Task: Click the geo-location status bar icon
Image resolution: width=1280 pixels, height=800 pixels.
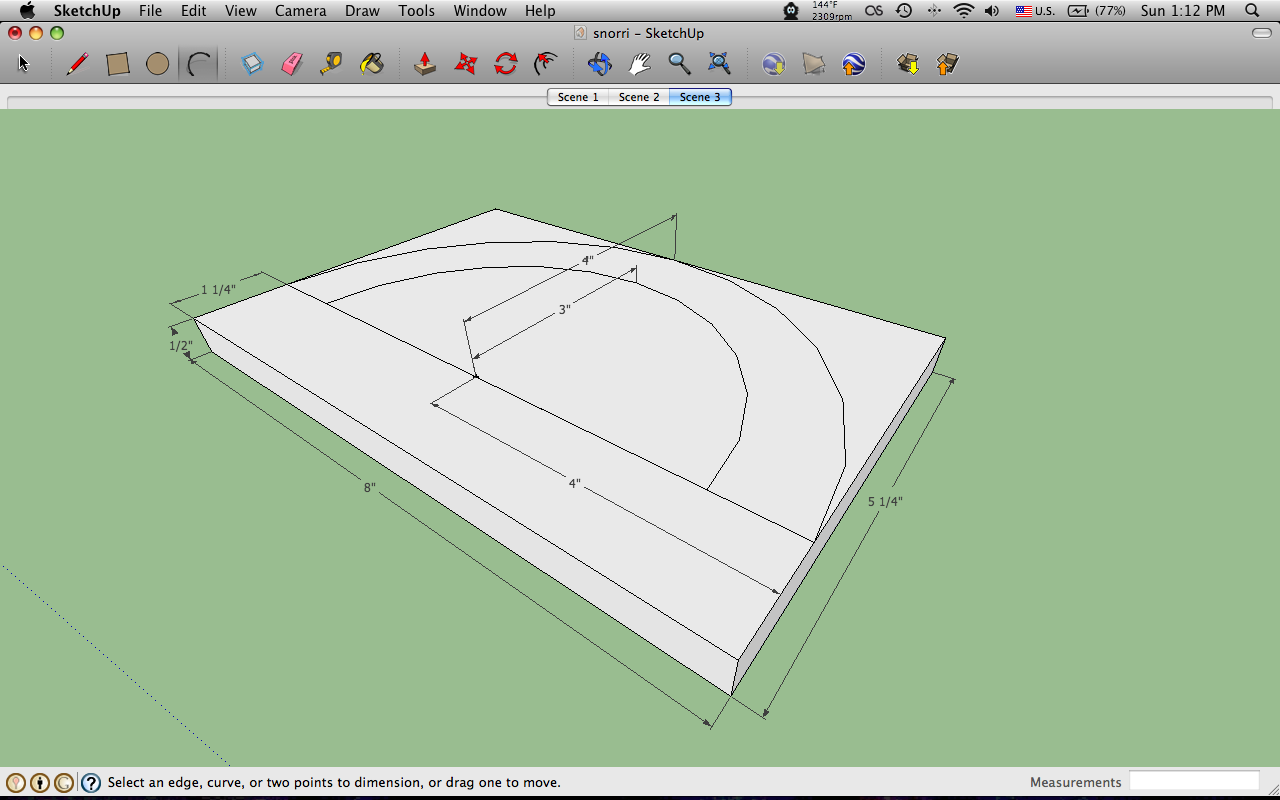Action: pyautogui.click(x=16, y=783)
